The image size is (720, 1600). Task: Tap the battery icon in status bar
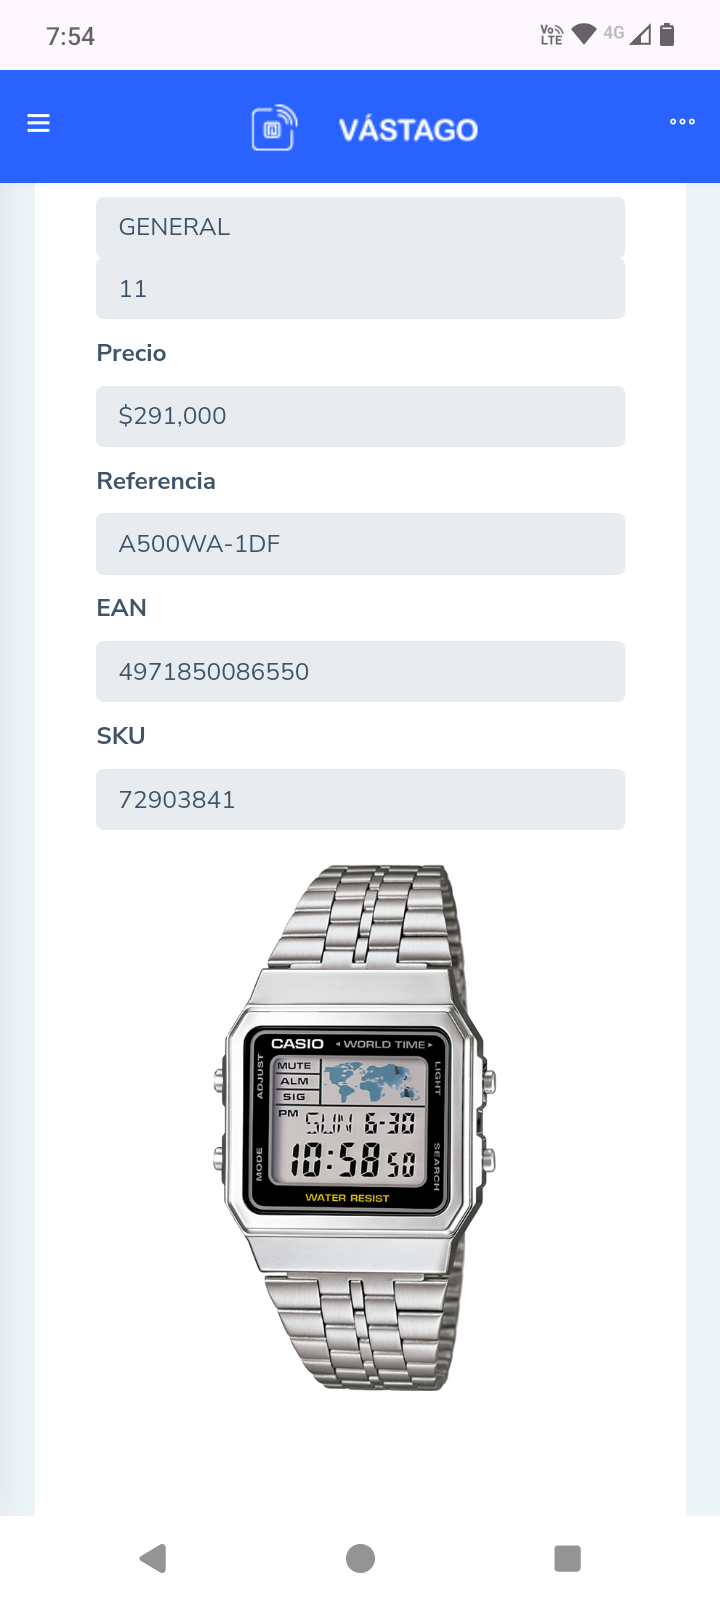(667, 35)
